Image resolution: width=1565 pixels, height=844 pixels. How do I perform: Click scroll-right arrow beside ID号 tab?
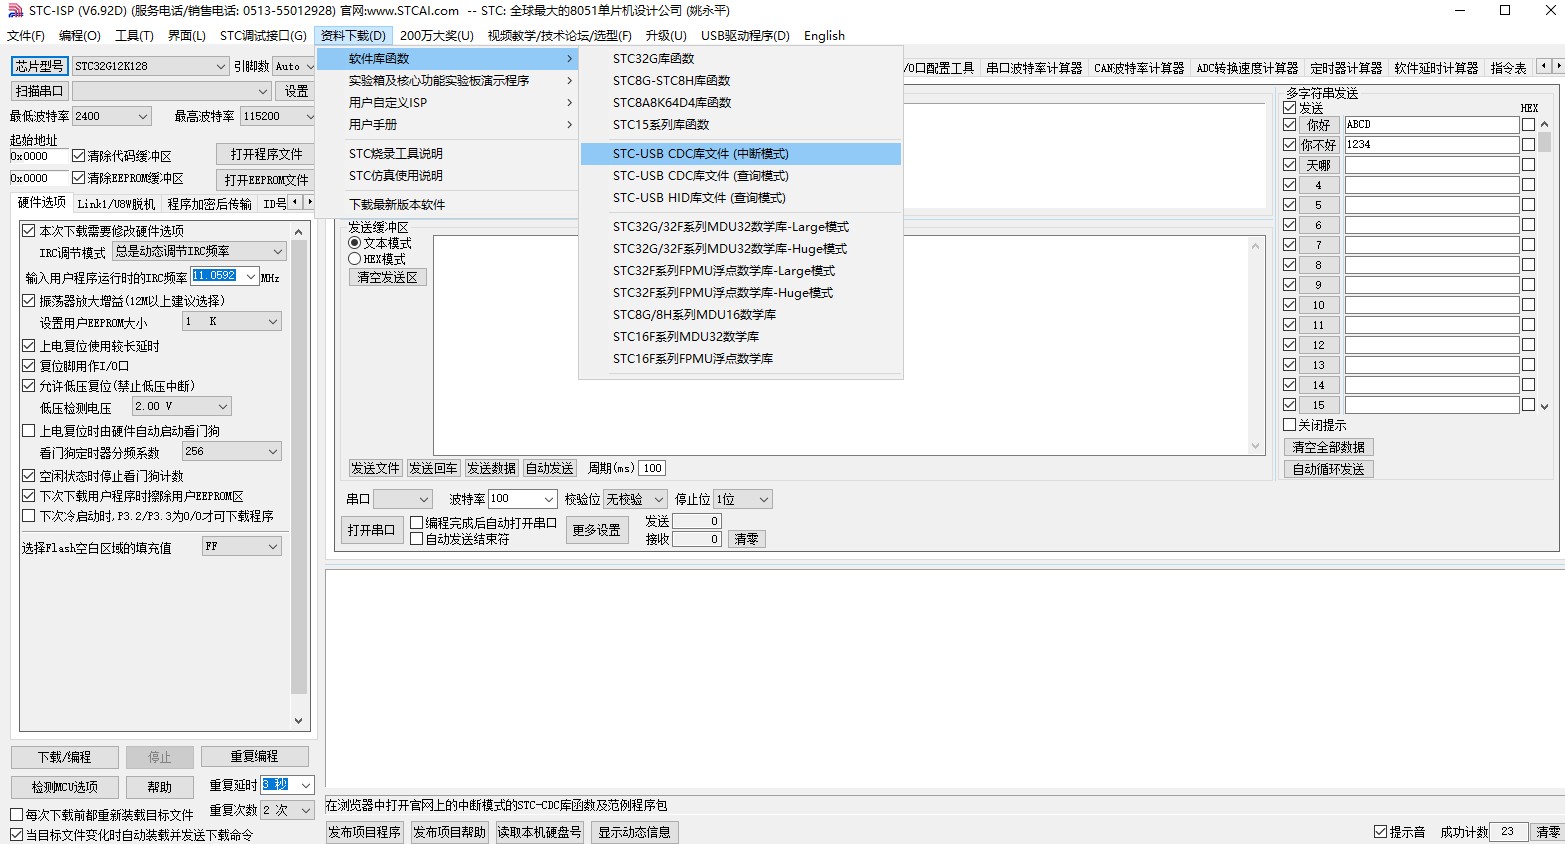tap(309, 202)
